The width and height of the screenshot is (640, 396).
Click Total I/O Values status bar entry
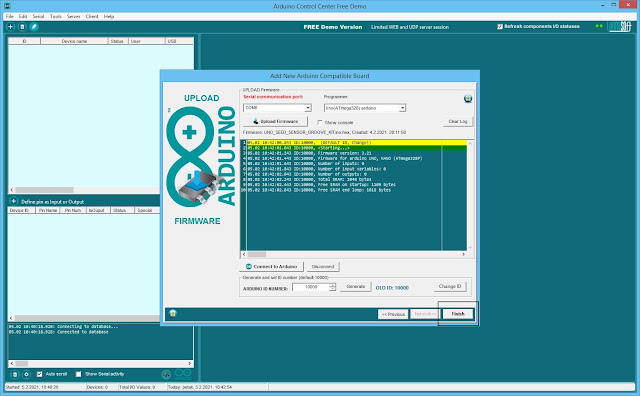pyautogui.click(x=137, y=387)
